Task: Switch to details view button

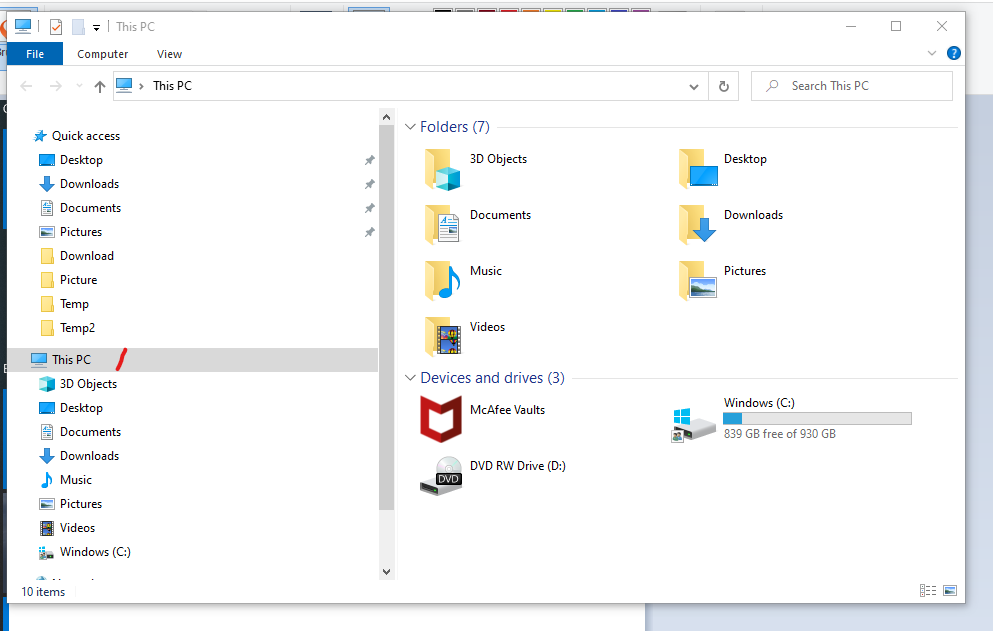Action: pos(927,591)
